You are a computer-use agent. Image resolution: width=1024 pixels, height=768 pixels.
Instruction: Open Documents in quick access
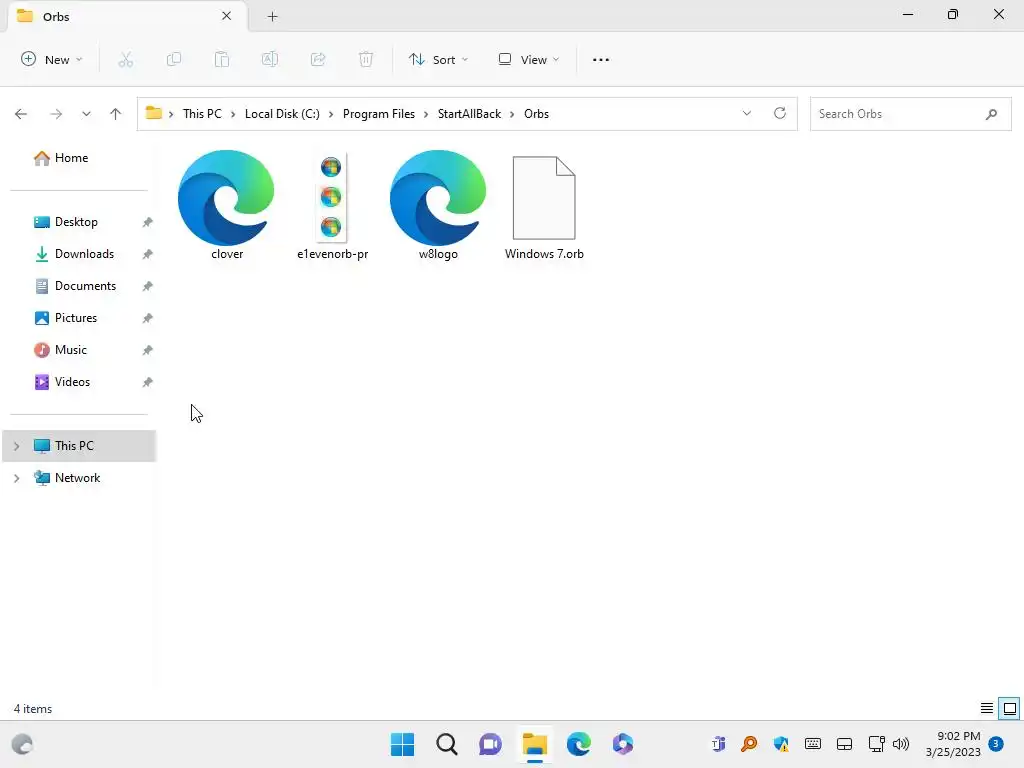tap(86, 286)
